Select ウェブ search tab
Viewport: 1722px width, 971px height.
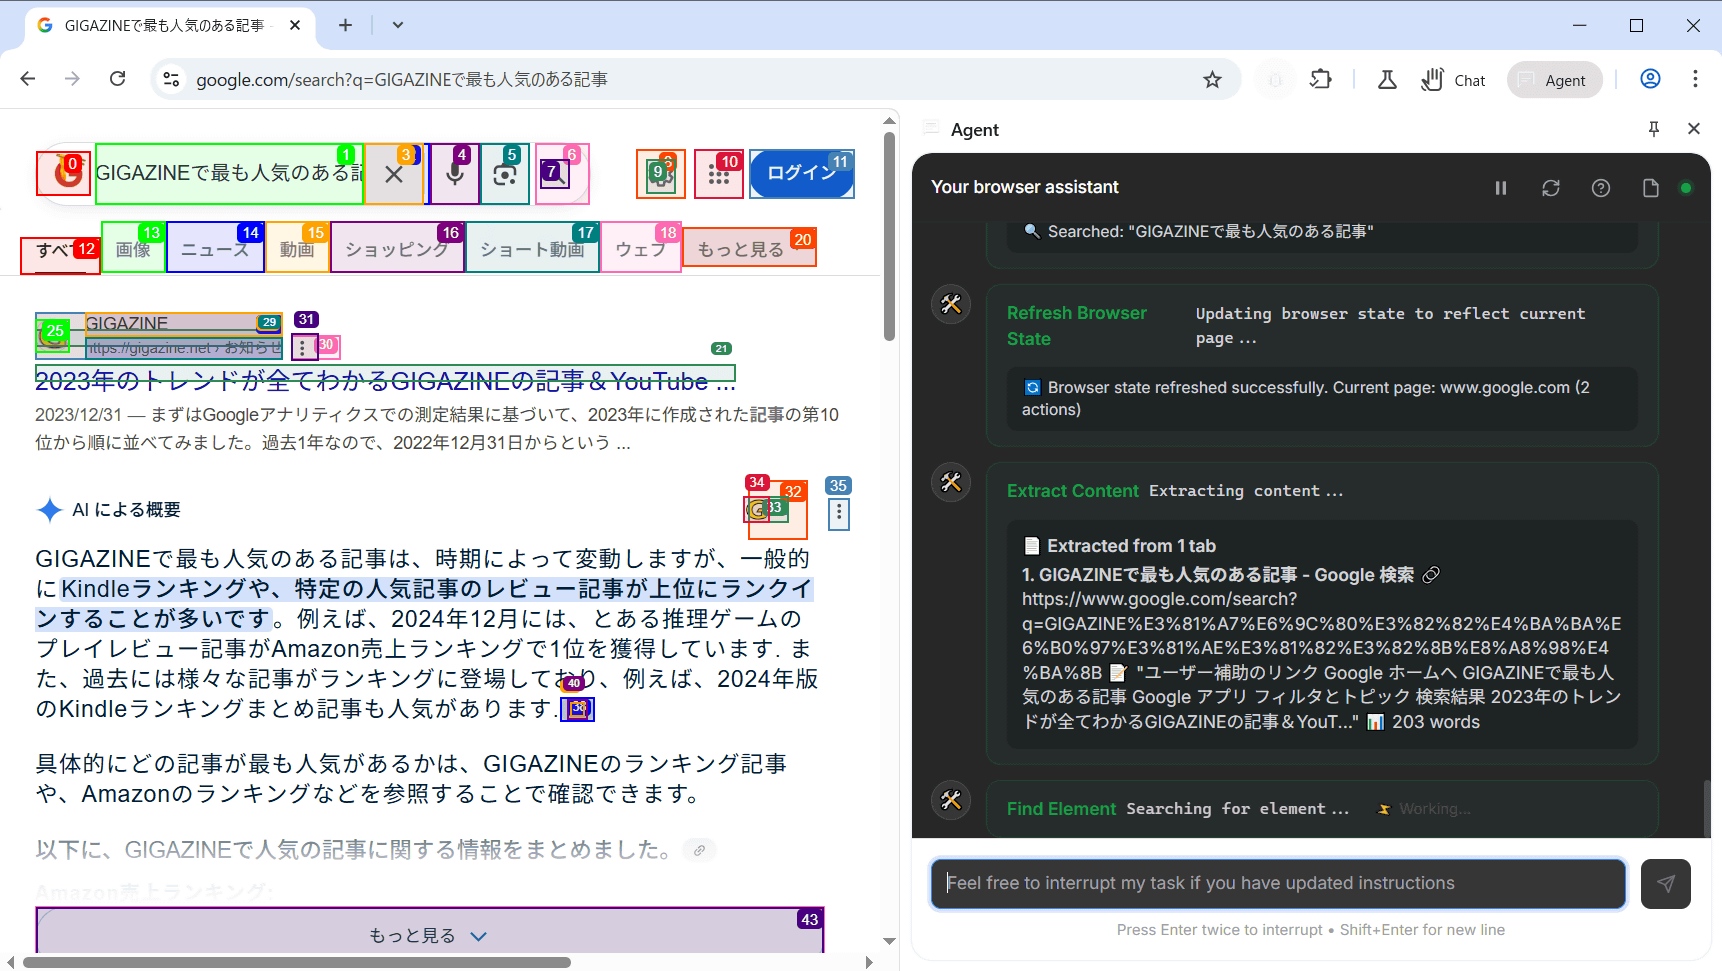click(641, 249)
